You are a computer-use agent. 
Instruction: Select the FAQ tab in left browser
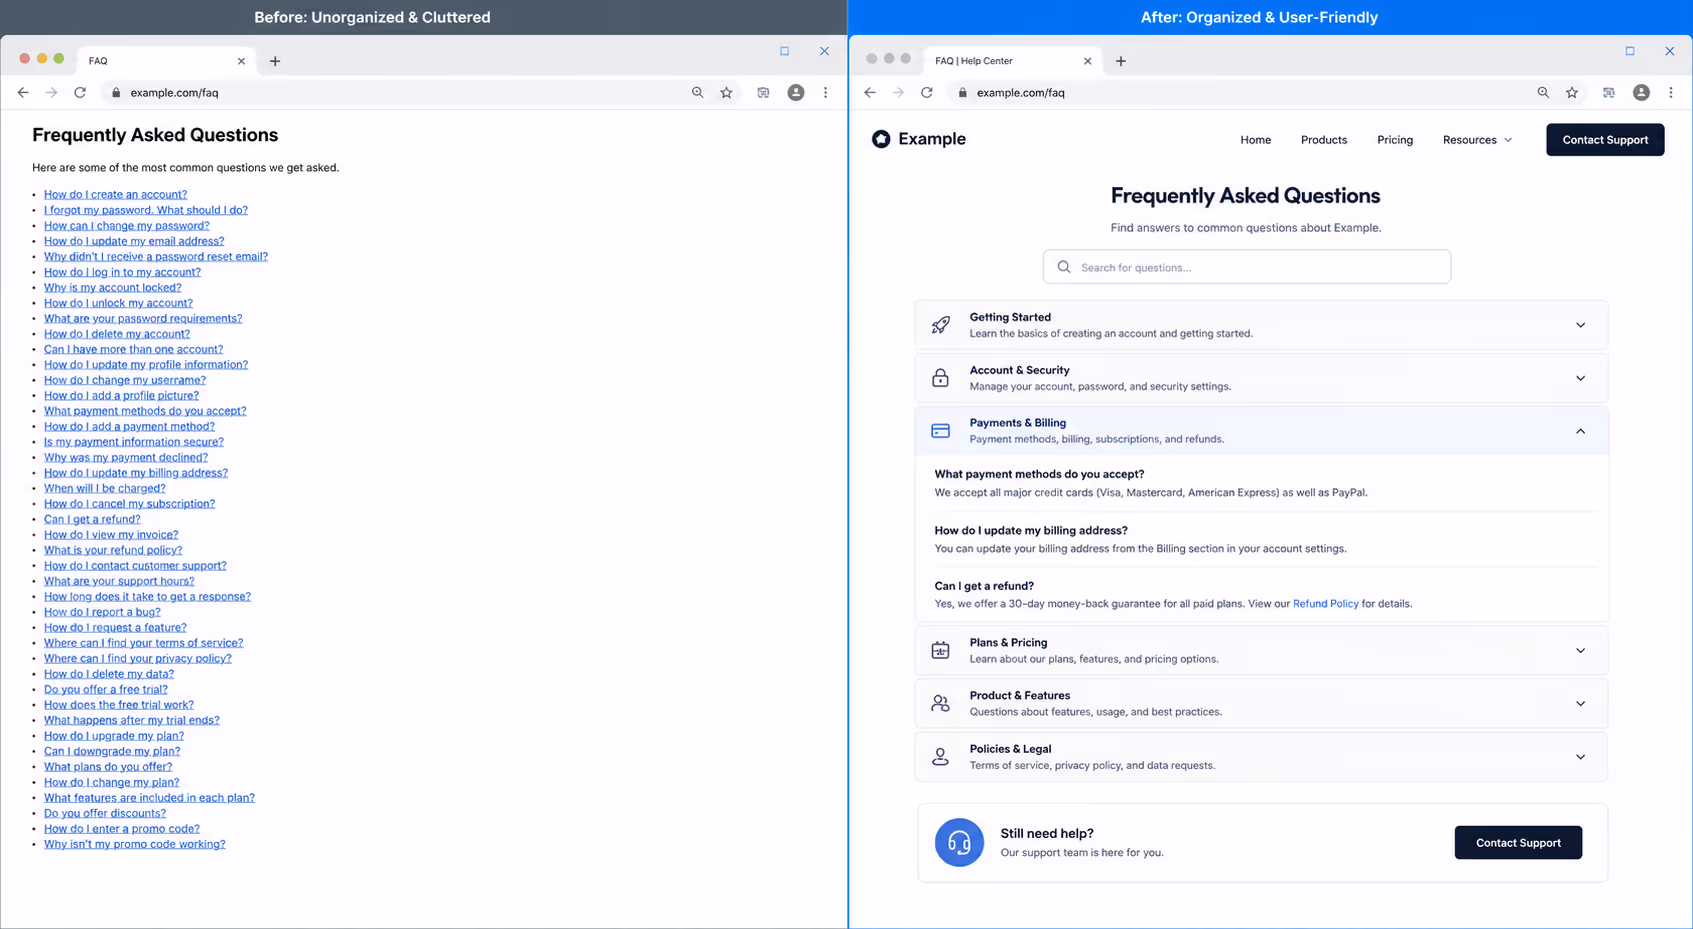click(x=165, y=61)
